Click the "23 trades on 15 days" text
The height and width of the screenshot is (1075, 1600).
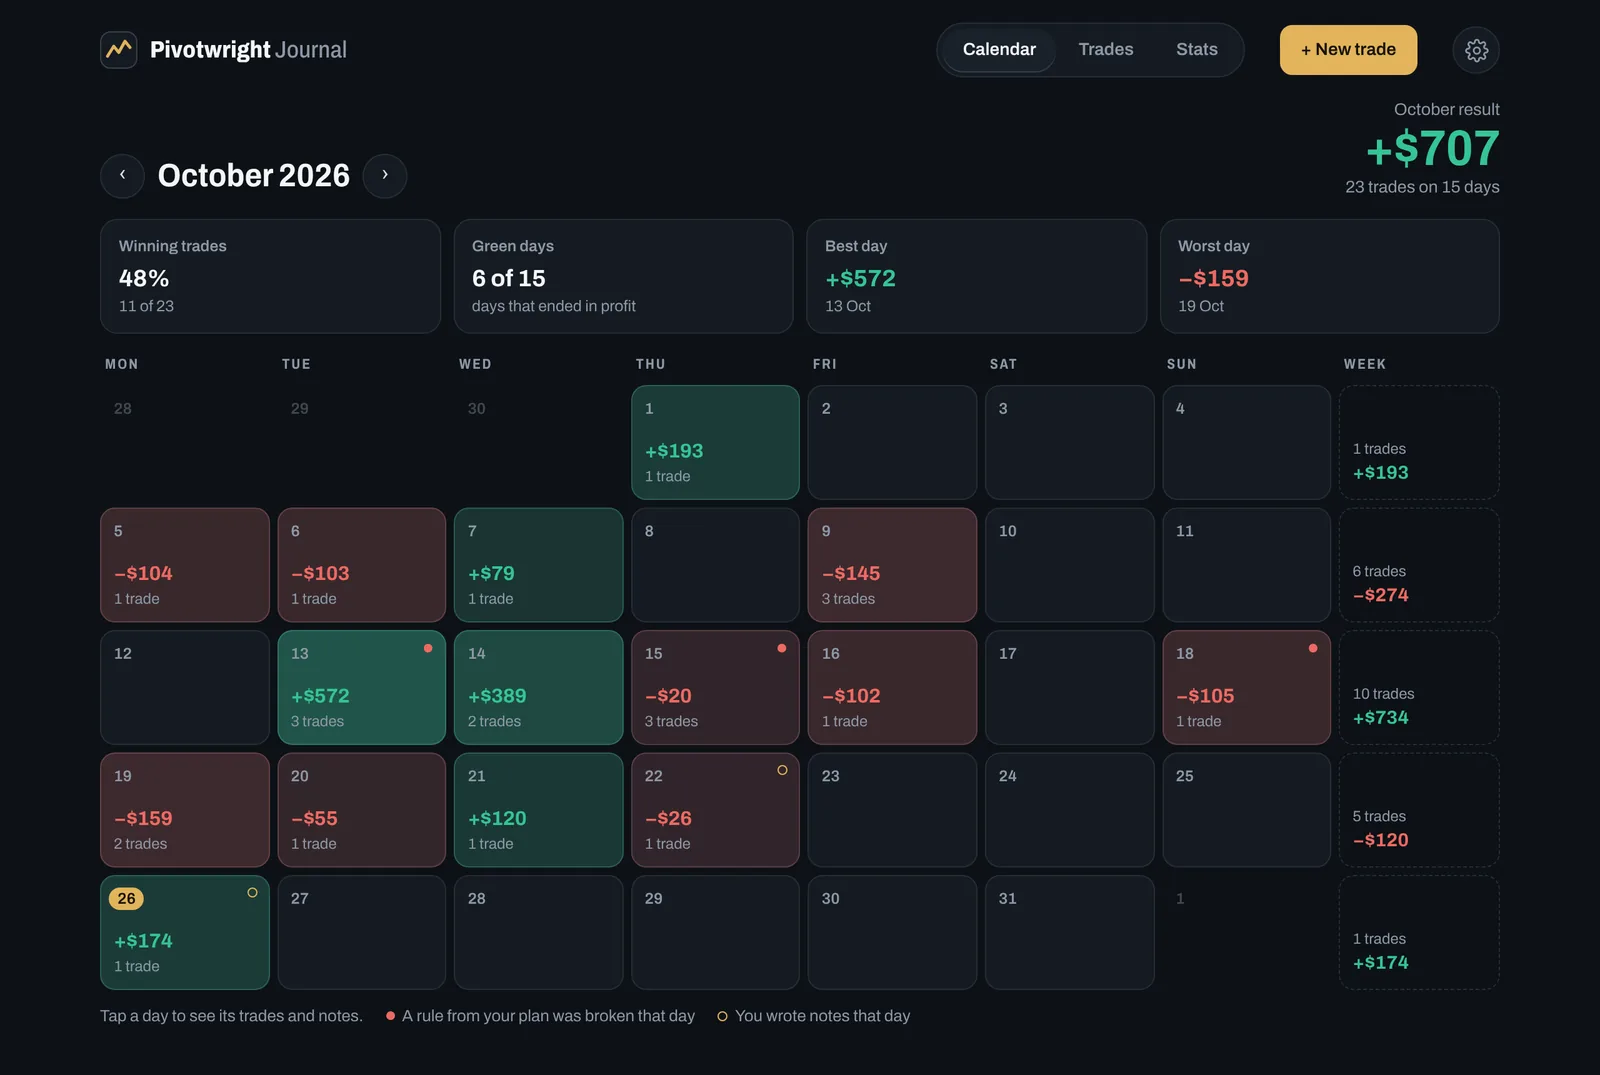click(x=1422, y=187)
